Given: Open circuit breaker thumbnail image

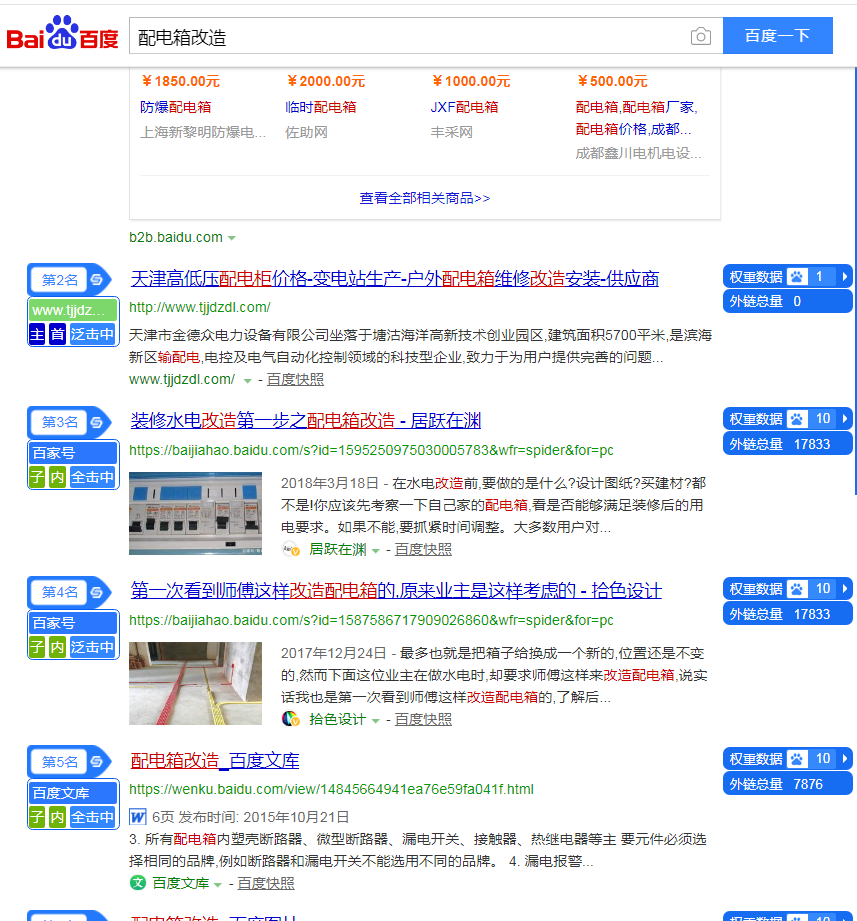Looking at the screenshot, I should pyautogui.click(x=196, y=513).
